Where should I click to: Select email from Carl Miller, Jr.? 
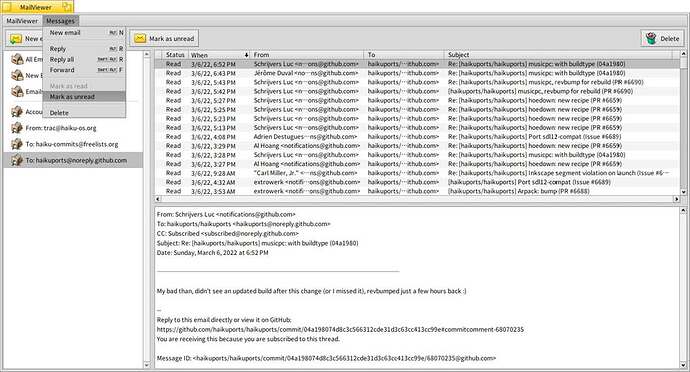tap(417, 173)
